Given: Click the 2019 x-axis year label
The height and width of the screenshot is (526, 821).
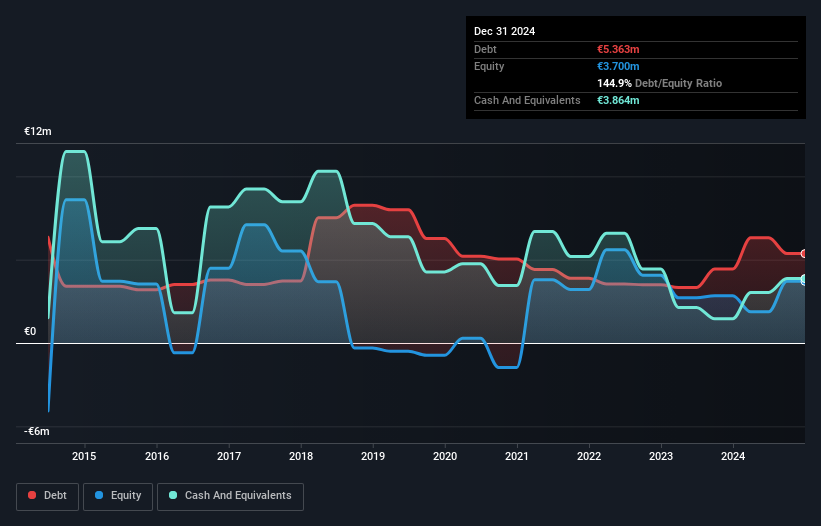Looking at the screenshot, I should (x=373, y=456).
